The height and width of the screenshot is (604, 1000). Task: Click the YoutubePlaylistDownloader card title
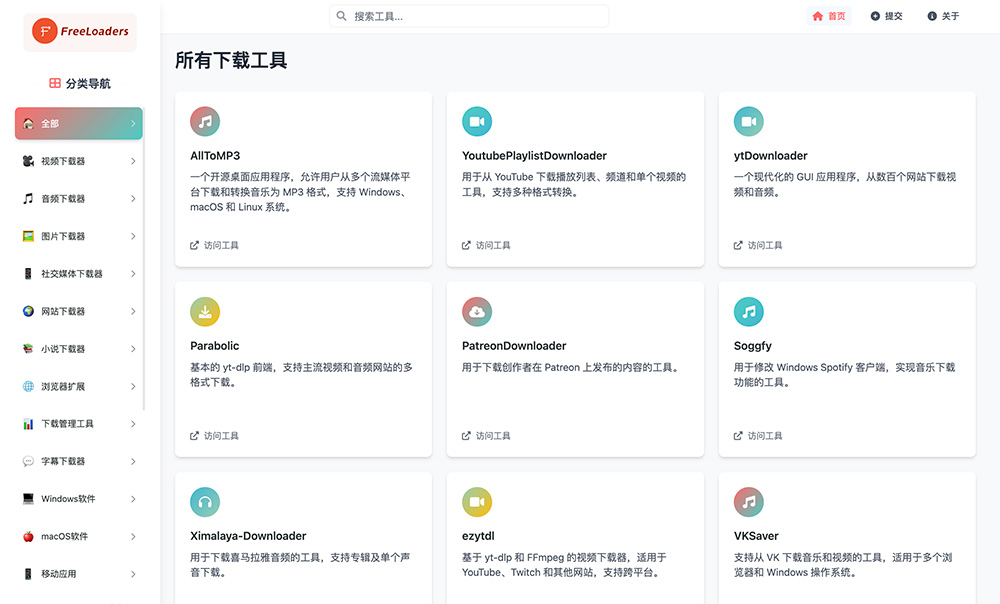coord(534,156)
